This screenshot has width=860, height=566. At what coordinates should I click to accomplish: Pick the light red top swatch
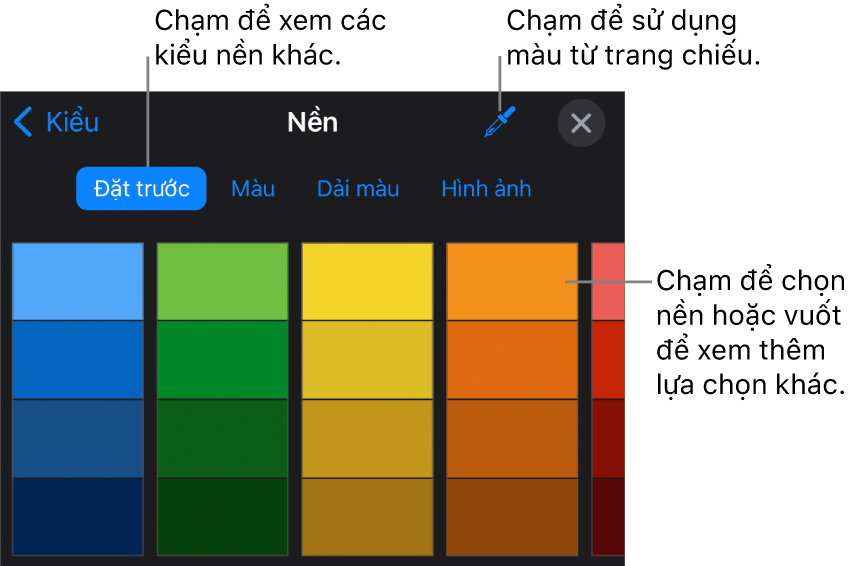coord(608,281)
